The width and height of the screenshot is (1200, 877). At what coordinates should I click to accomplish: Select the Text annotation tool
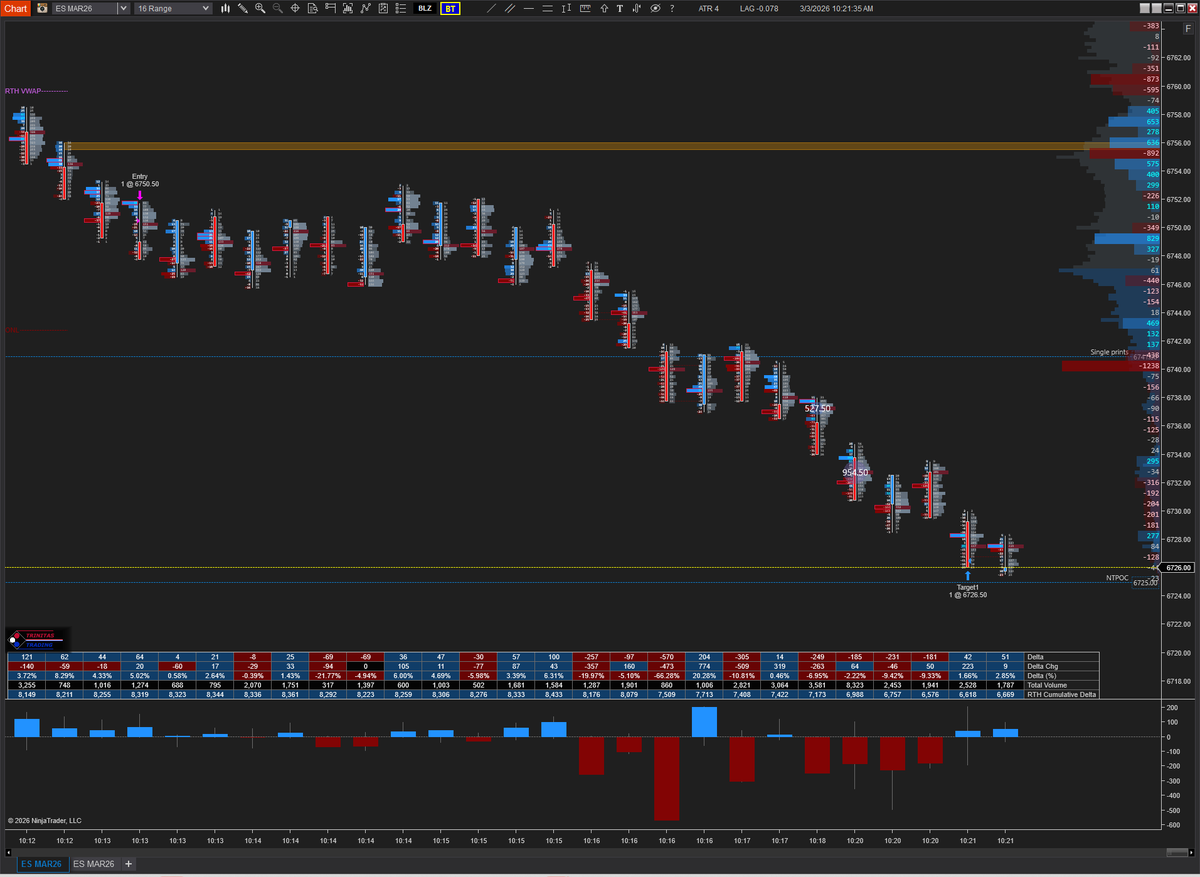click(x=620, y=8)
